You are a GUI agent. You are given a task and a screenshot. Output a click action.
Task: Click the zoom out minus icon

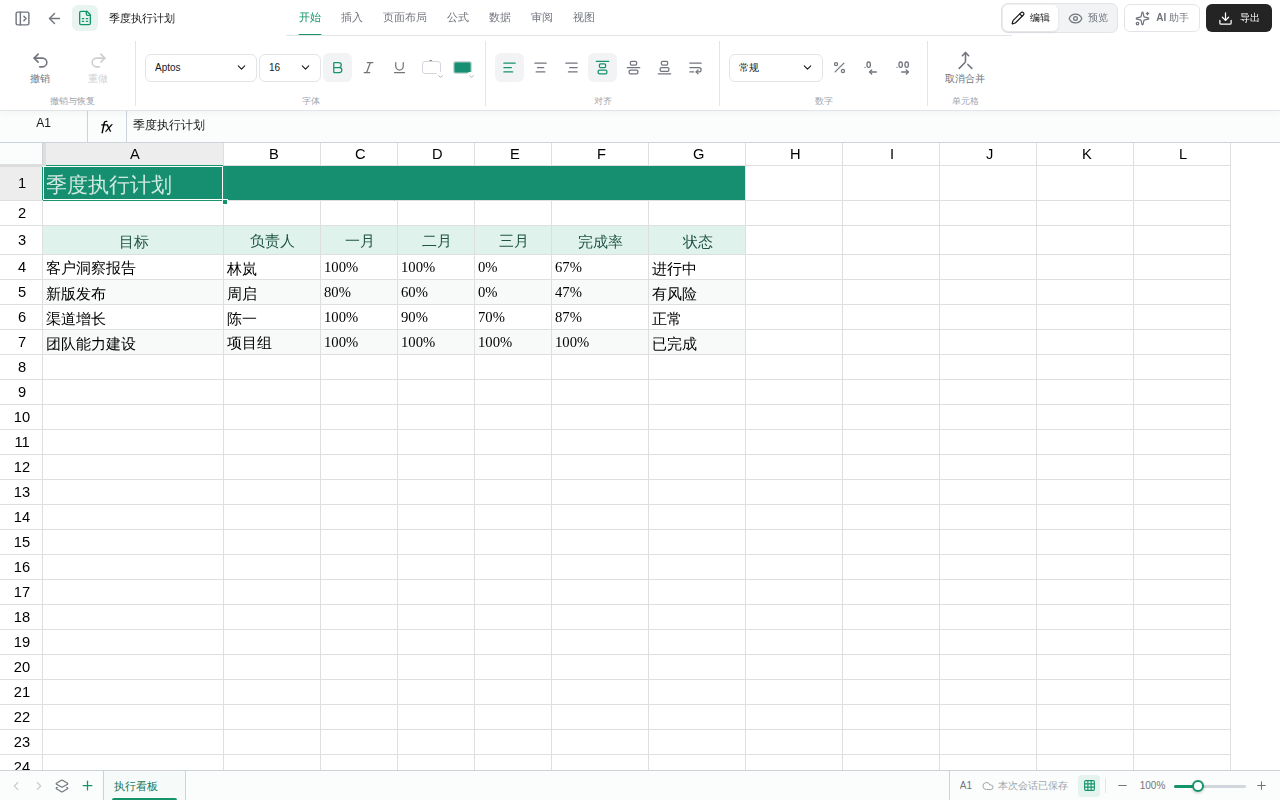click(x=1122, y=786)
